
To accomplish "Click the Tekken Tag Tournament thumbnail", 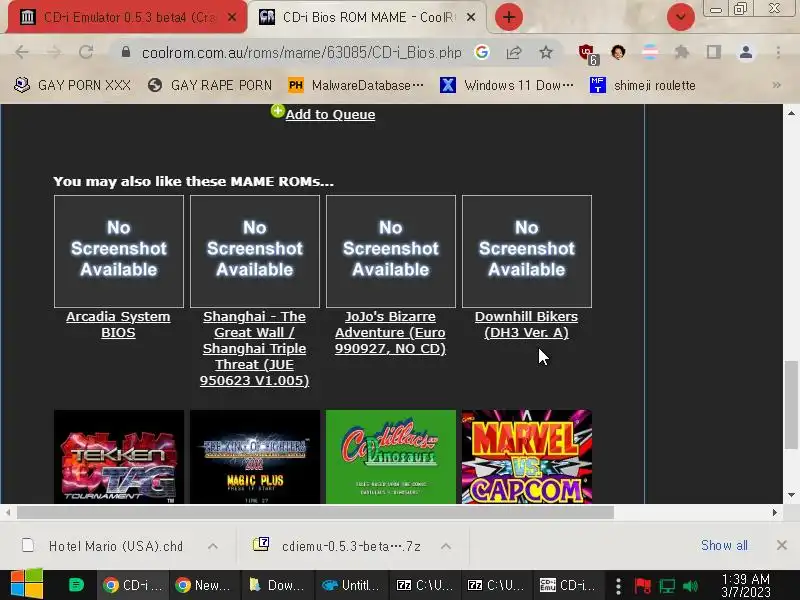I will click(119, 457).
